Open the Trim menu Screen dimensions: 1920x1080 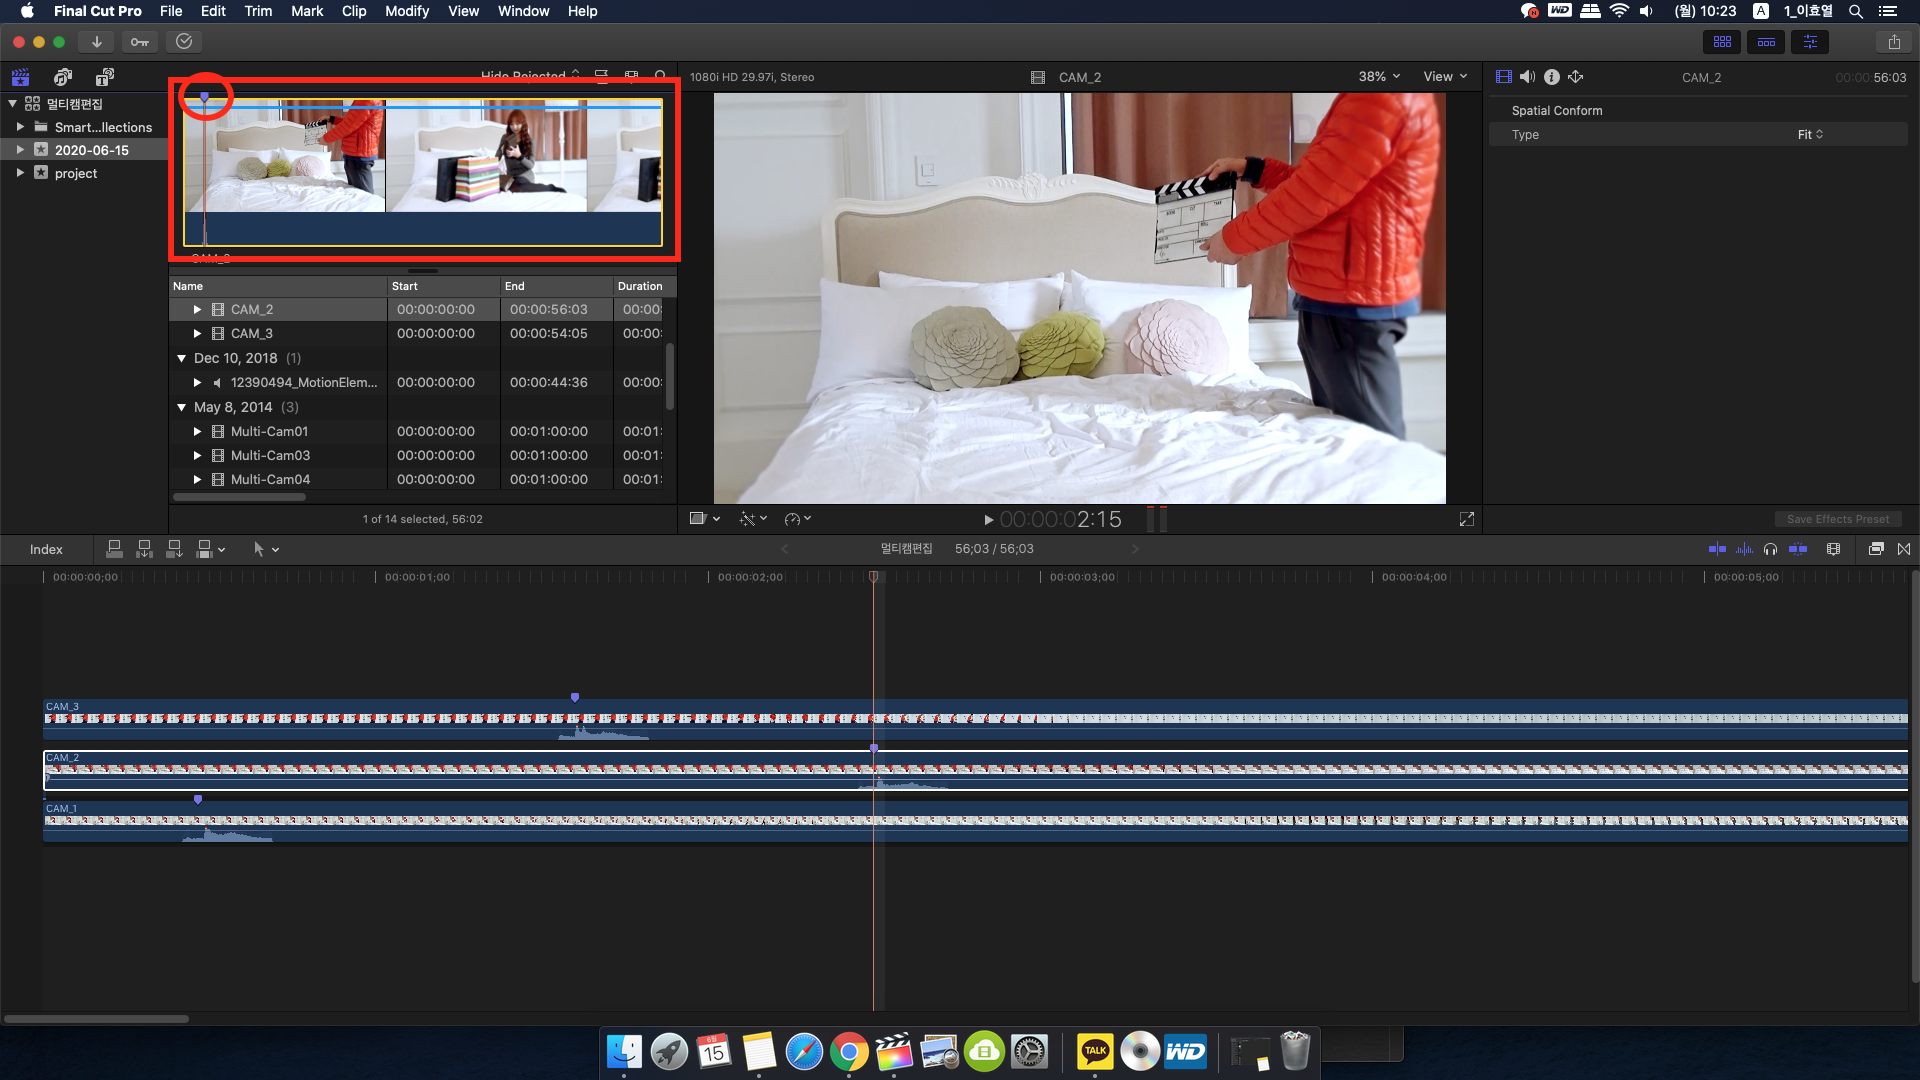(x=258, y=11)
